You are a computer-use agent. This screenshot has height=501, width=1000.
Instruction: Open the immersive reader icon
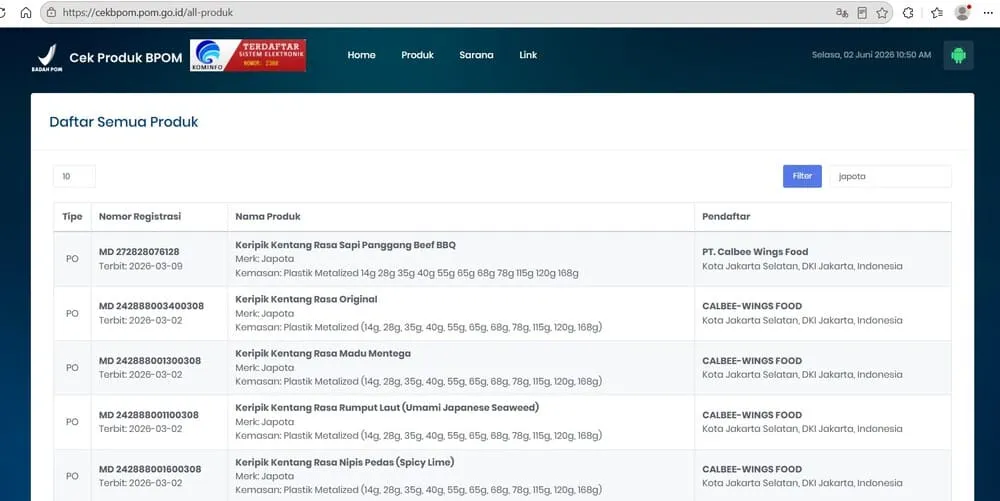862,12
